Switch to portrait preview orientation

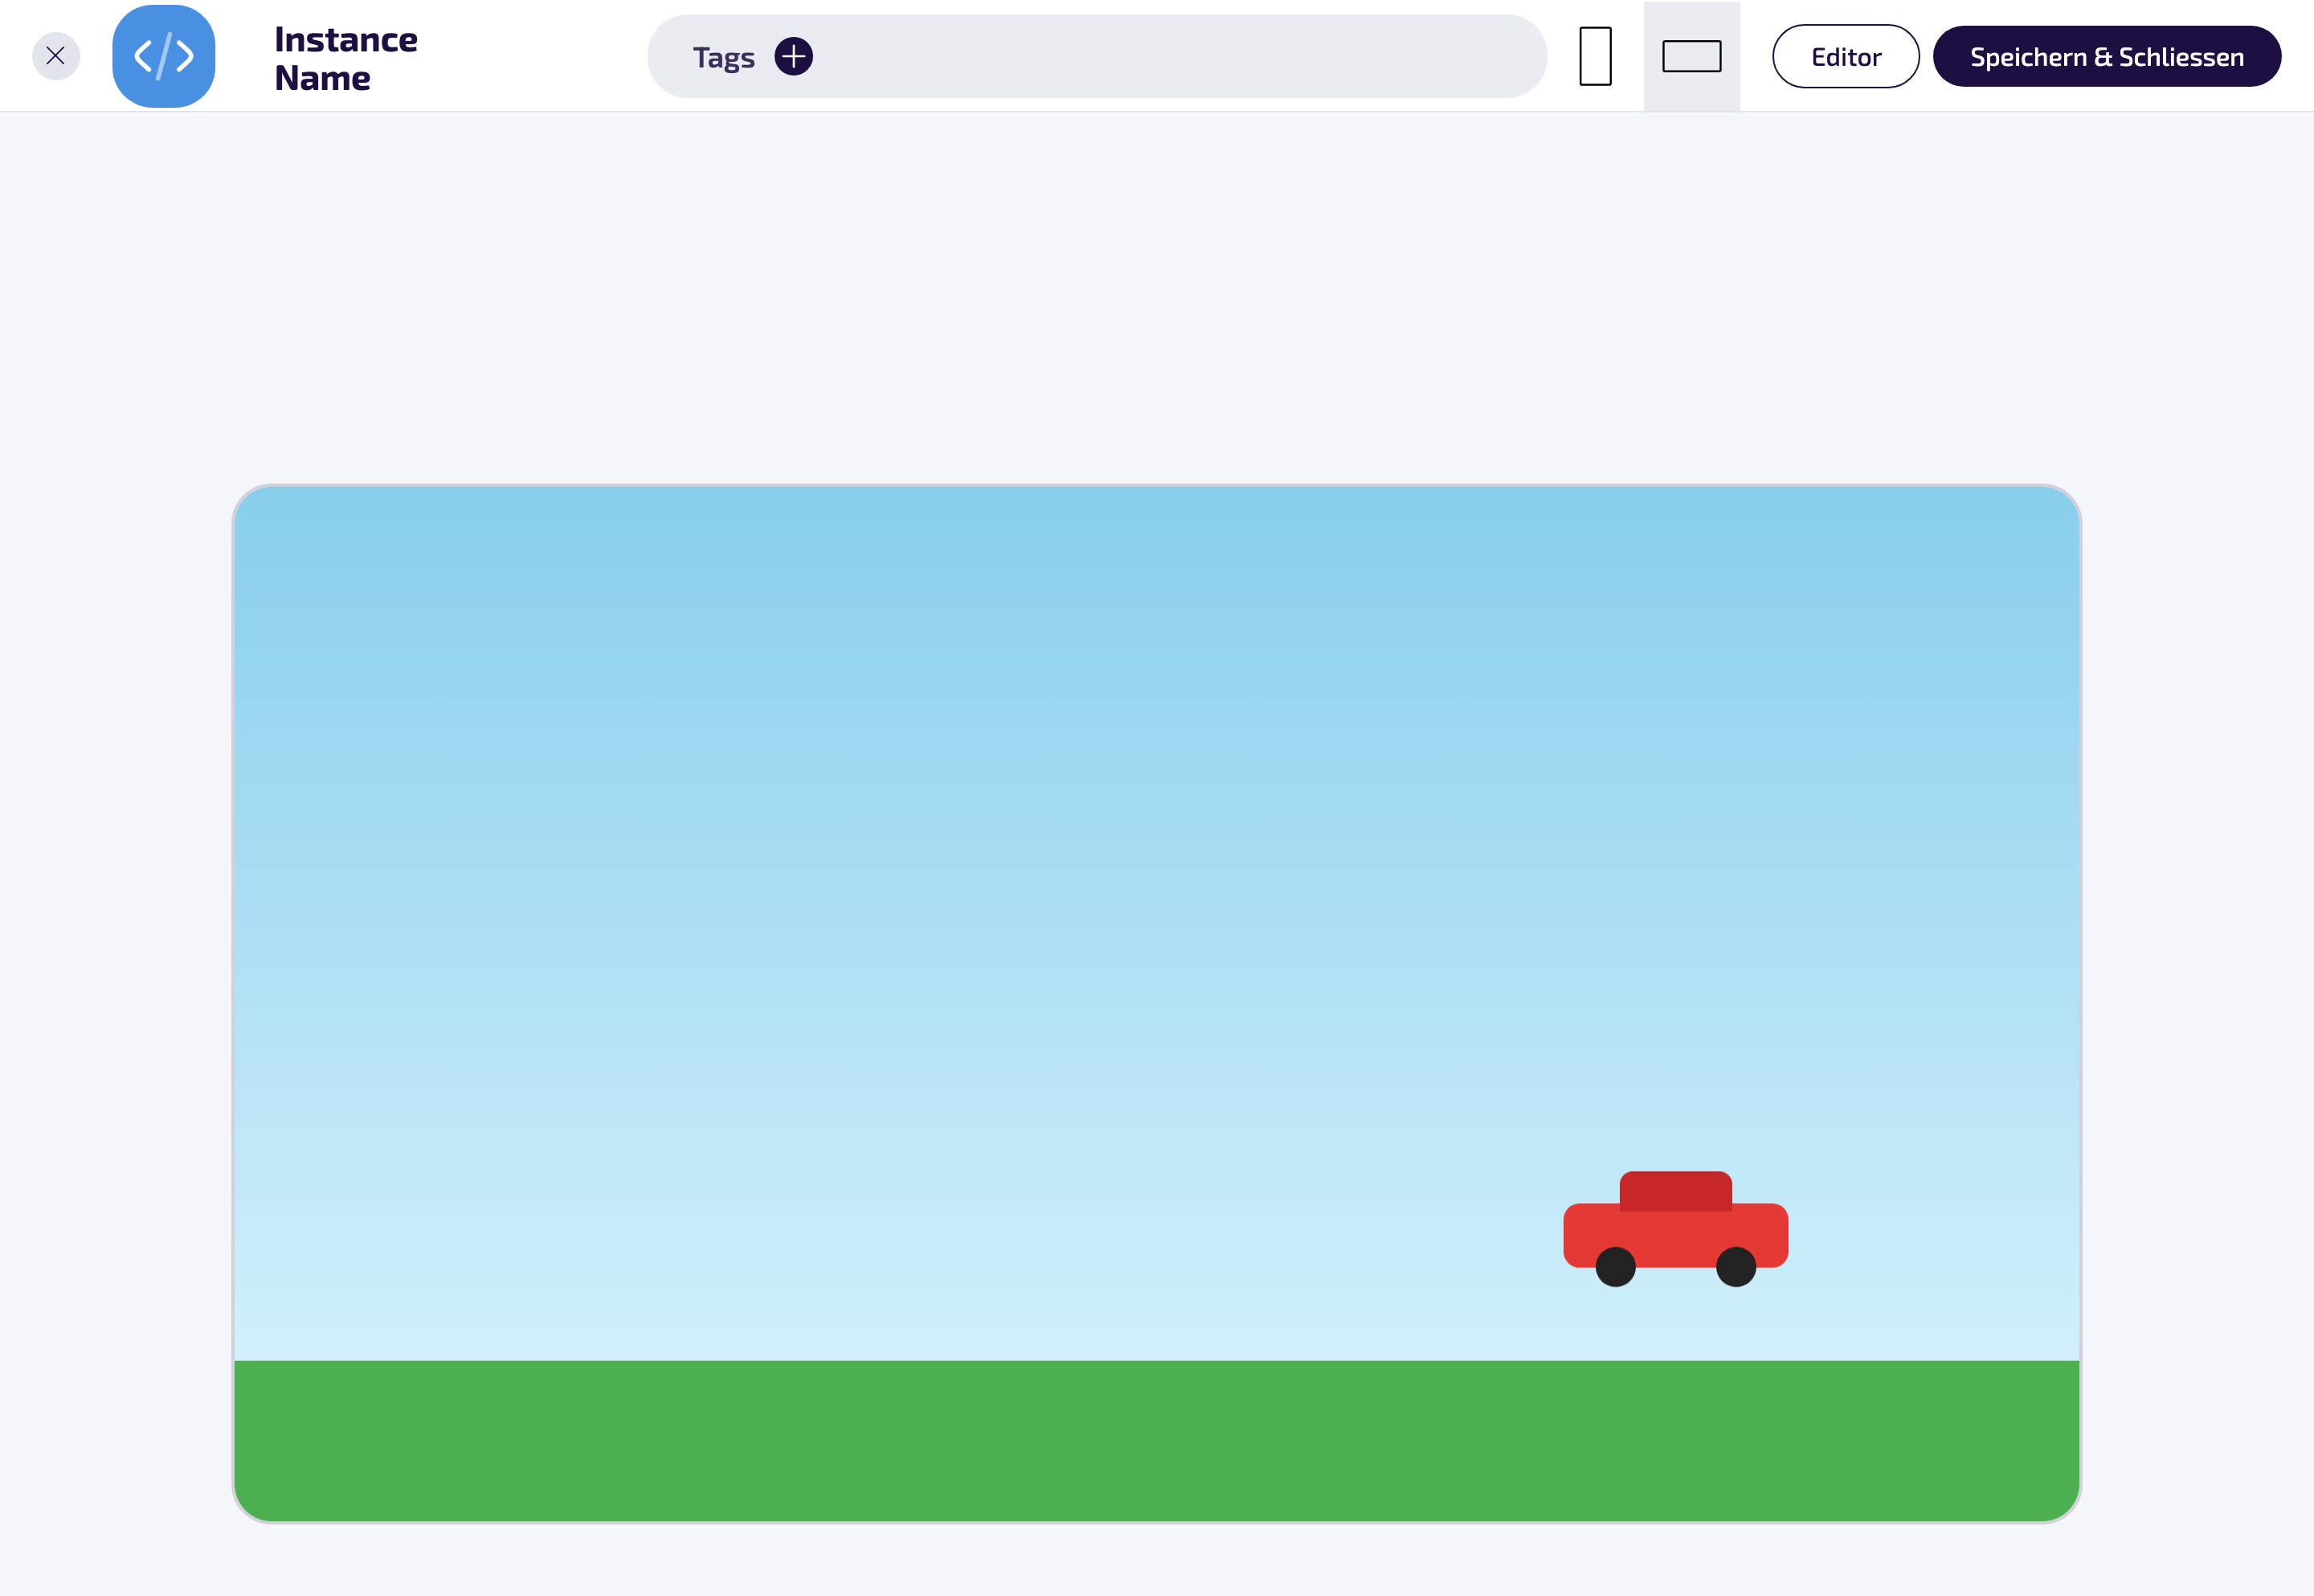[1595, 56]
